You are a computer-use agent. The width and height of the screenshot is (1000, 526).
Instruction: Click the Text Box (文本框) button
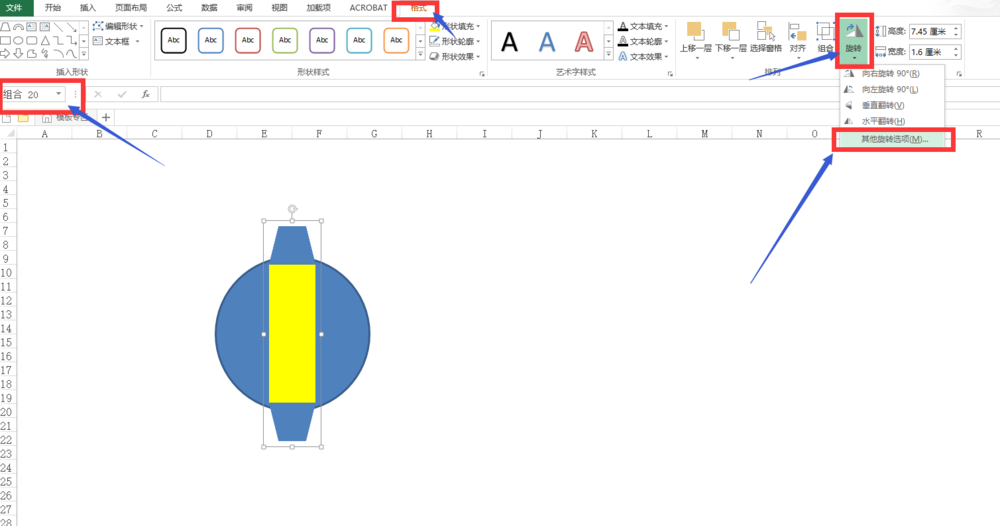[116, 41]
